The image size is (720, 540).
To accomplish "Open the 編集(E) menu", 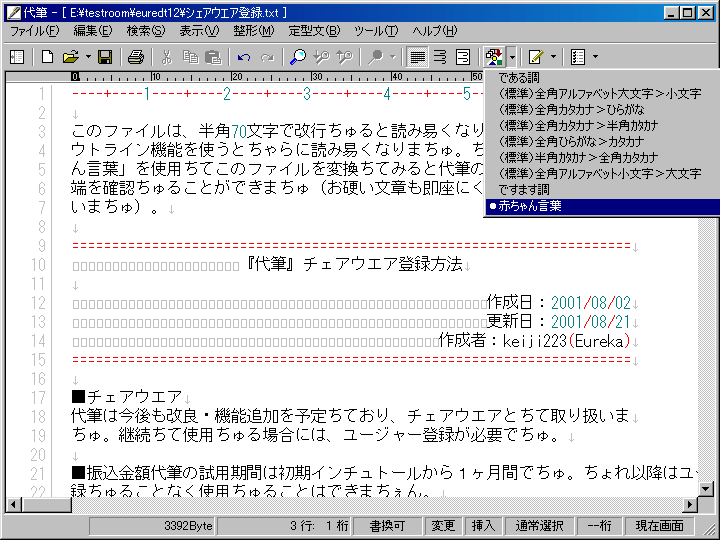I will click(x=93, y=31).
